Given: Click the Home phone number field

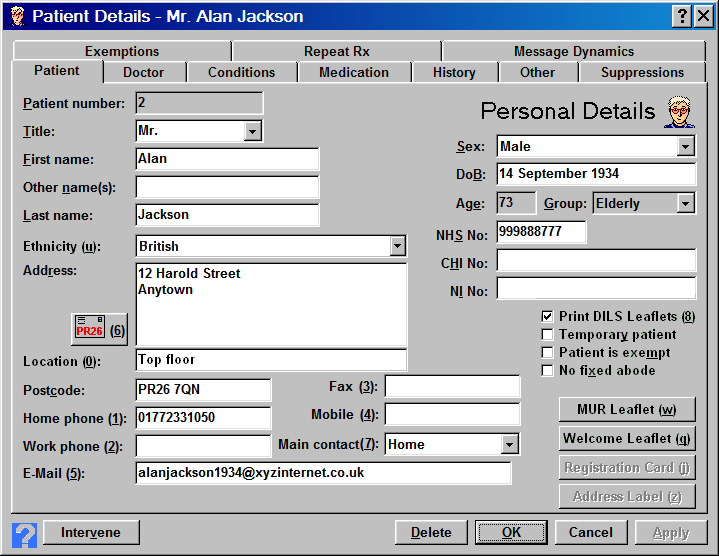Looking at the screenshot, I should click(x=203, y=418).
